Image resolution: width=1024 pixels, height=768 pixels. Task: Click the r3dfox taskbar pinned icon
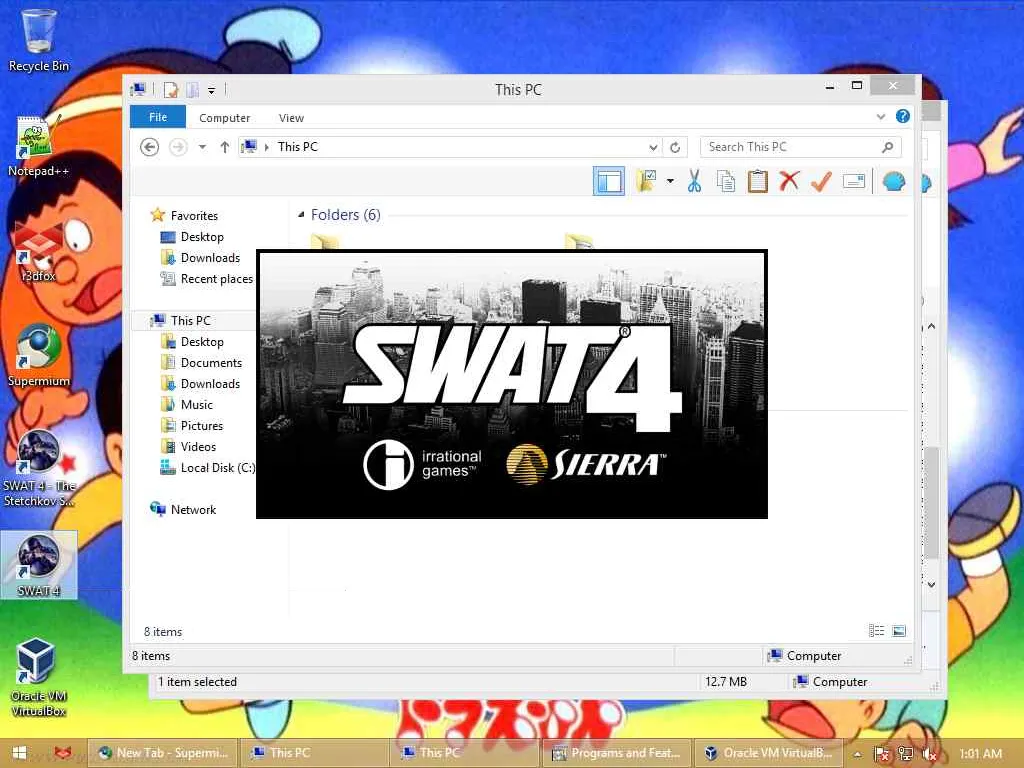click(62, 753)
